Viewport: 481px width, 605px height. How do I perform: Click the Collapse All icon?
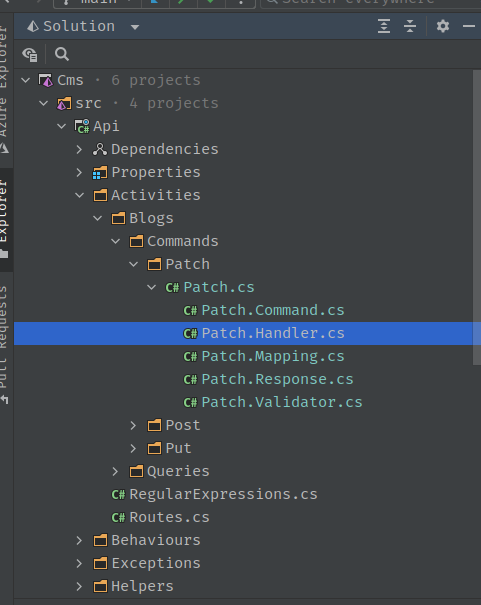410,26
